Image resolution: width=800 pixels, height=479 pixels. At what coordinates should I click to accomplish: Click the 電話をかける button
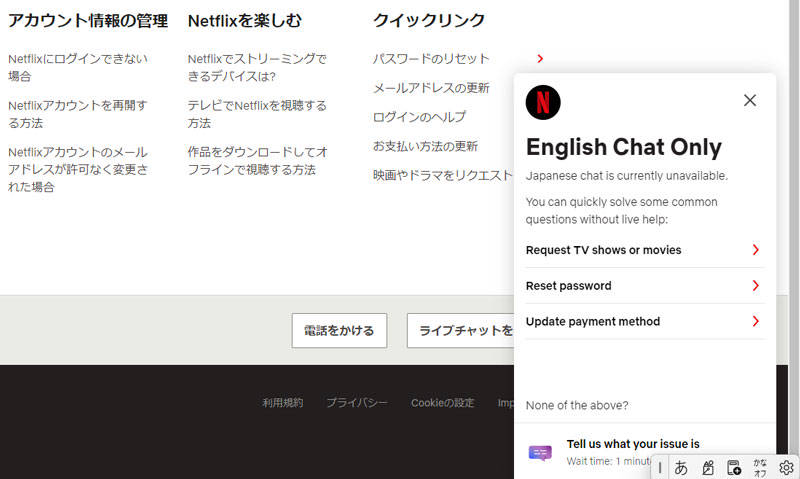coord(339,331)
